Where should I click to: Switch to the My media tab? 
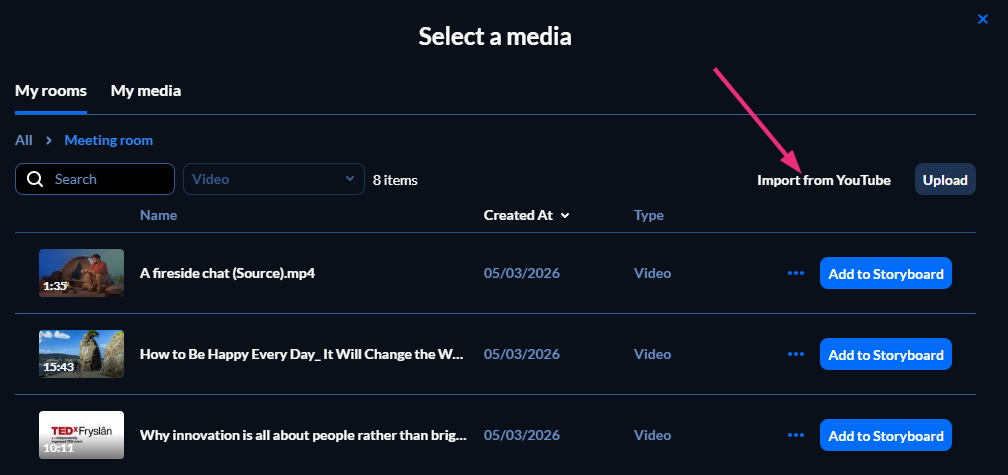[146, 91]
